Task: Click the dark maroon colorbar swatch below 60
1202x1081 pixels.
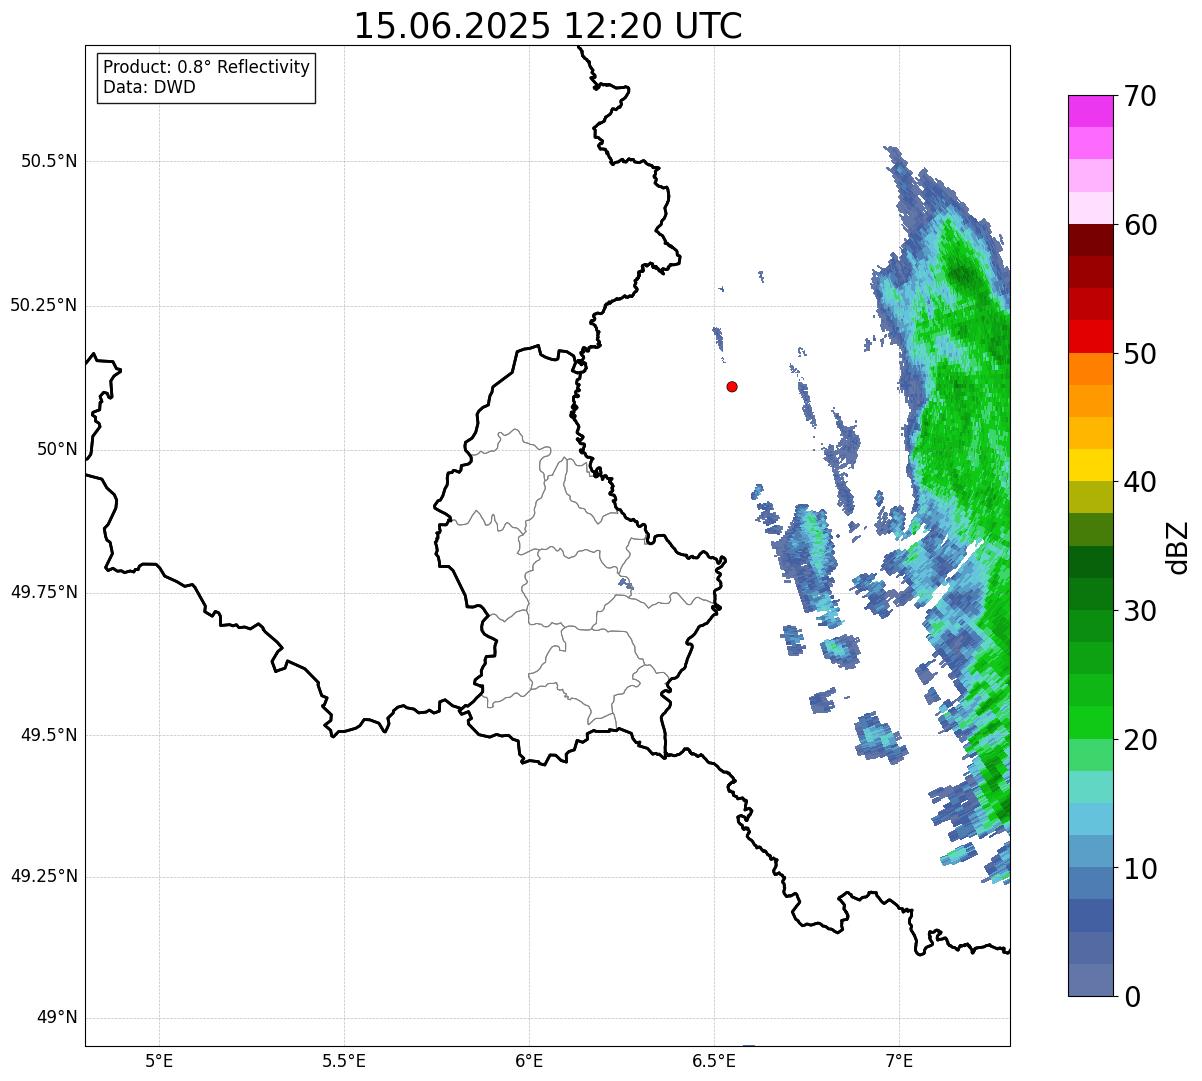Action: point(1090,240)
